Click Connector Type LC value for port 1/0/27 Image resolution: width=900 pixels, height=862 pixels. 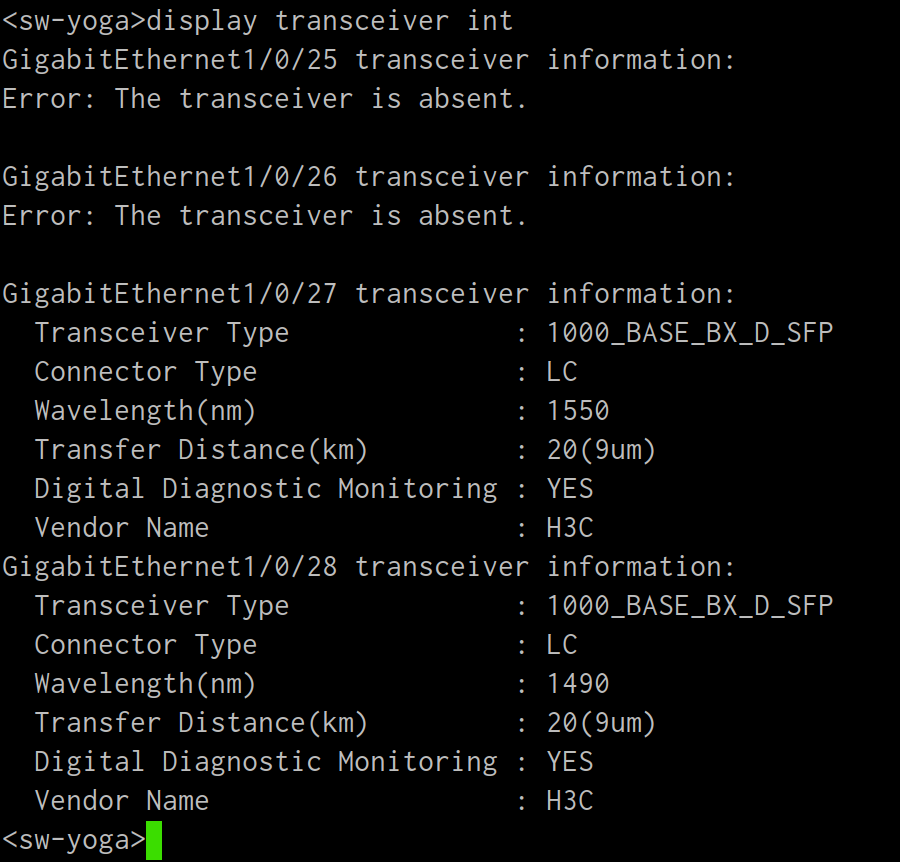(x=562, y=372)
